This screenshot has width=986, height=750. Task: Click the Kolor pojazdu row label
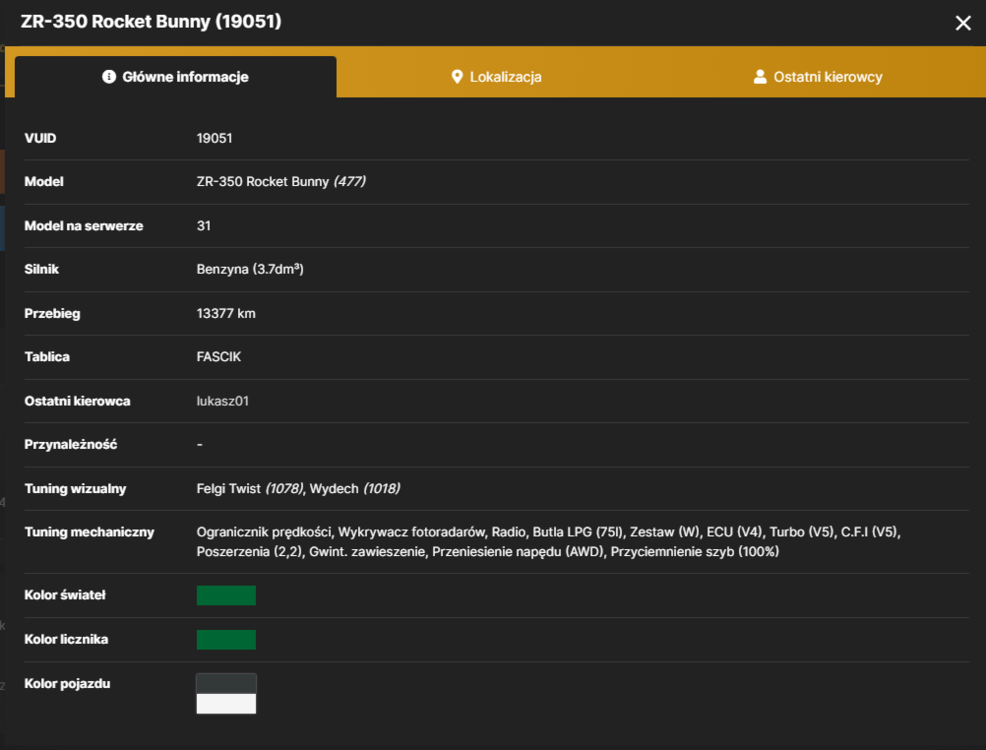tap(67, 683)
